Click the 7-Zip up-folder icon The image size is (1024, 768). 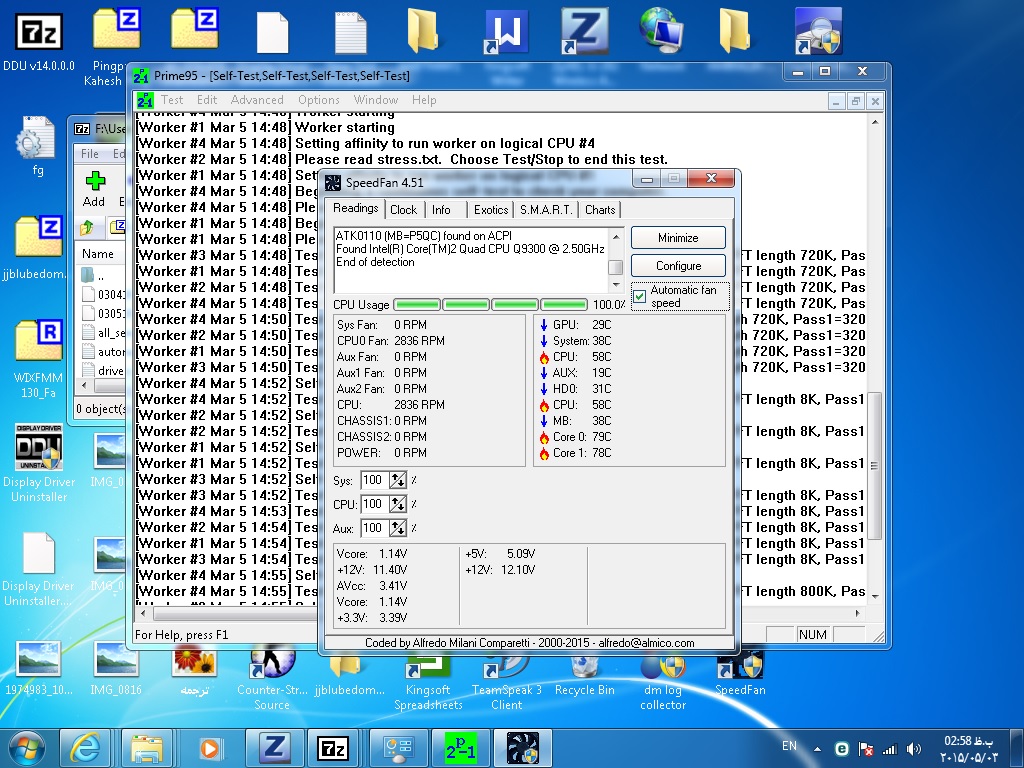[x=87, y=227]
